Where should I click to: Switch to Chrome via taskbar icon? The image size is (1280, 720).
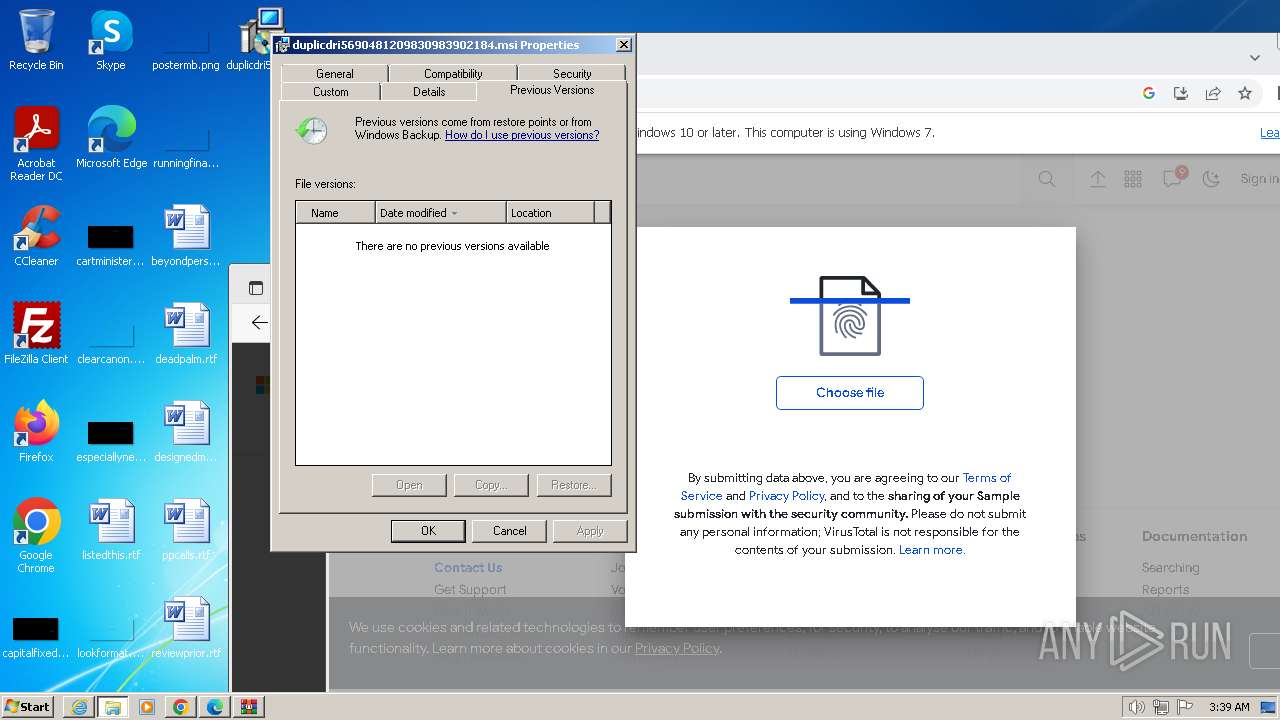click(x=181, y=707)
